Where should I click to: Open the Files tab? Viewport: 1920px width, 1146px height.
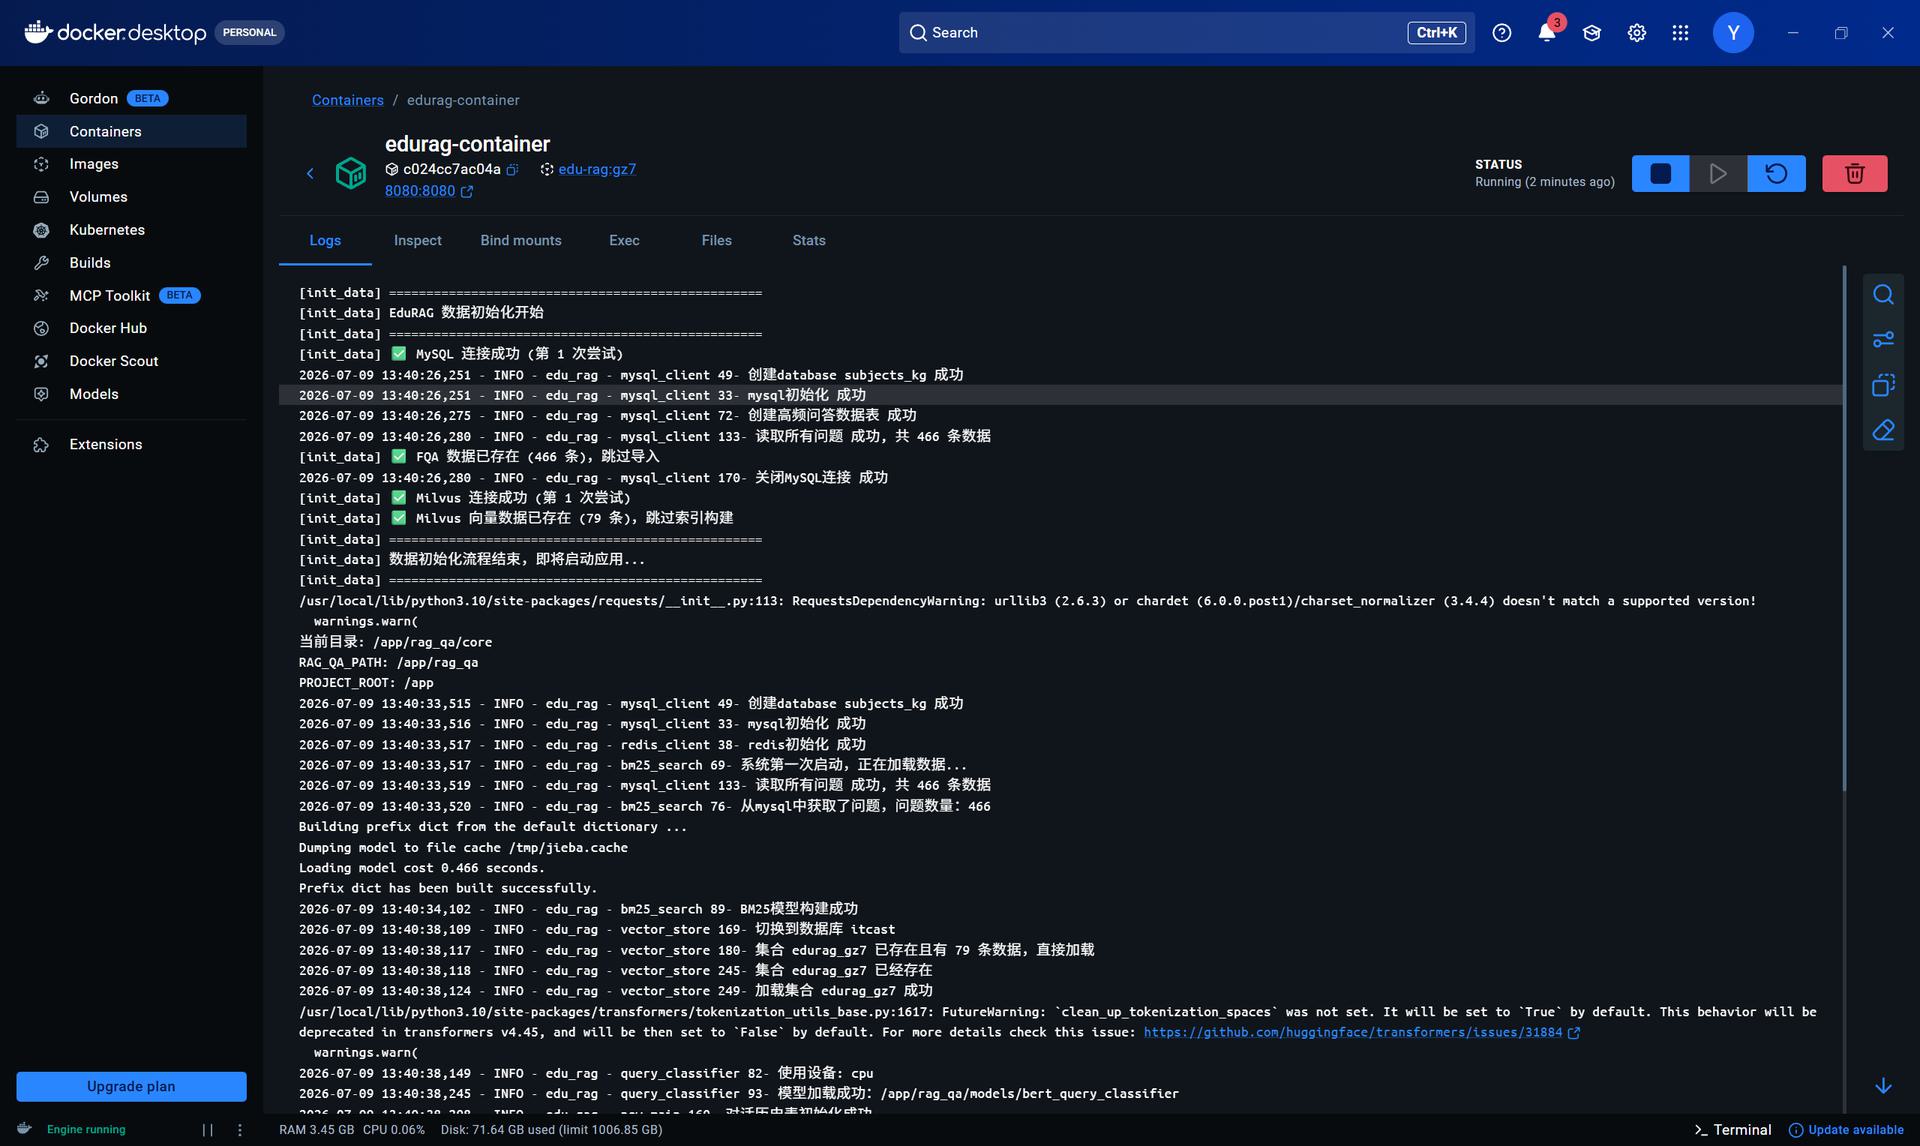(717, 241)
